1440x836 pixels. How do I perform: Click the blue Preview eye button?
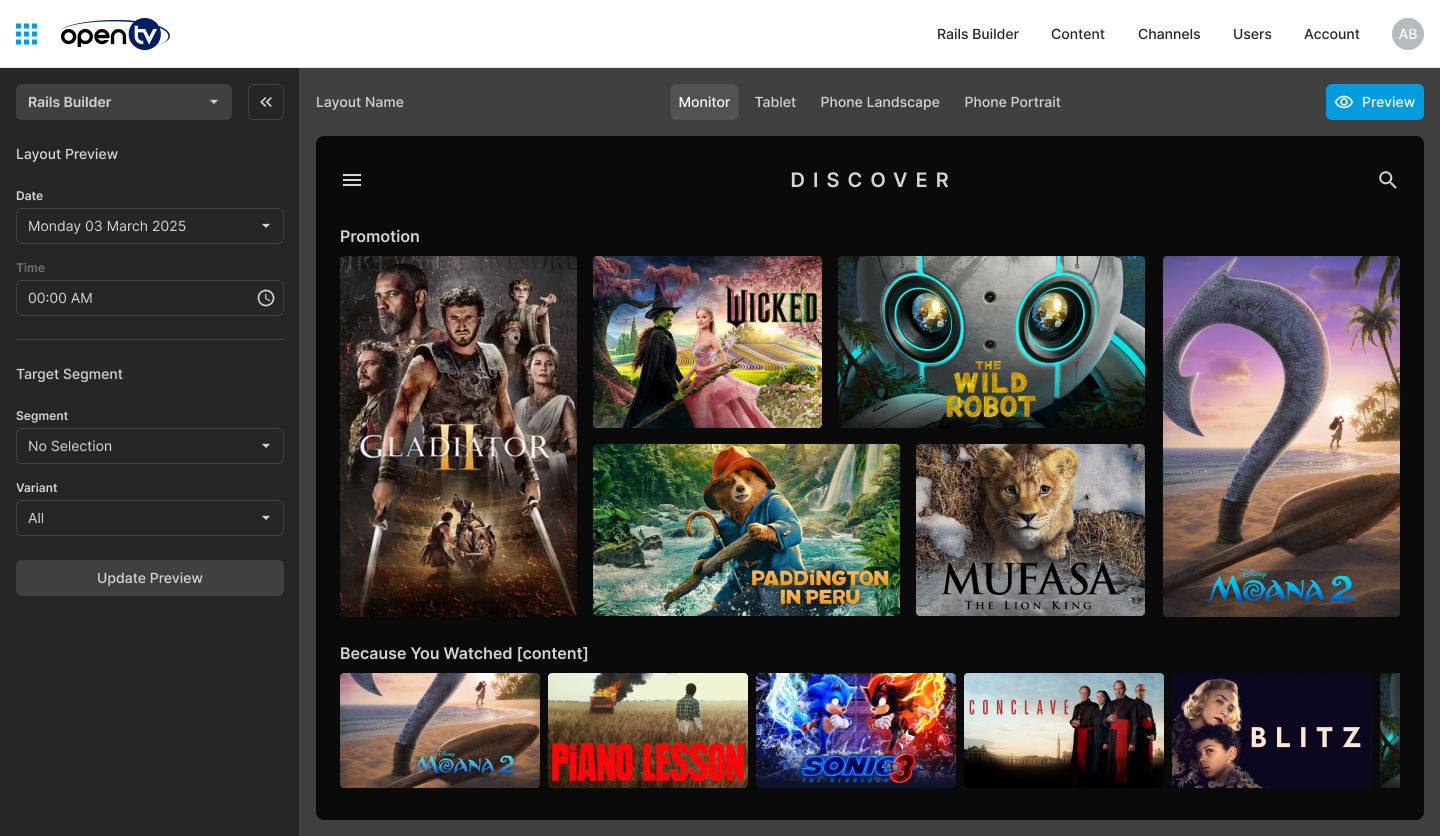click(x=1374, y=102)
